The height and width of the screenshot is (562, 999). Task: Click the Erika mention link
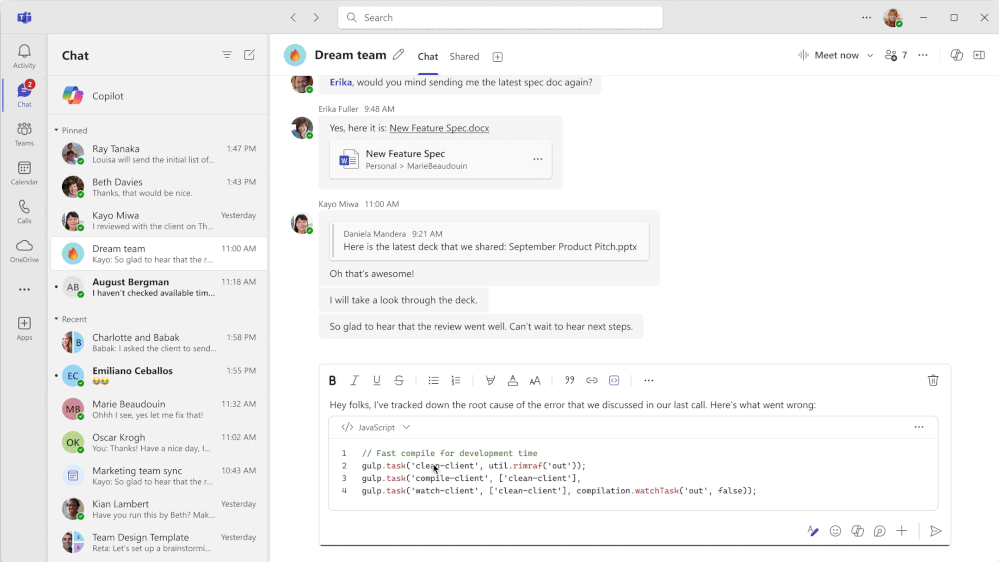coord(340,82)
